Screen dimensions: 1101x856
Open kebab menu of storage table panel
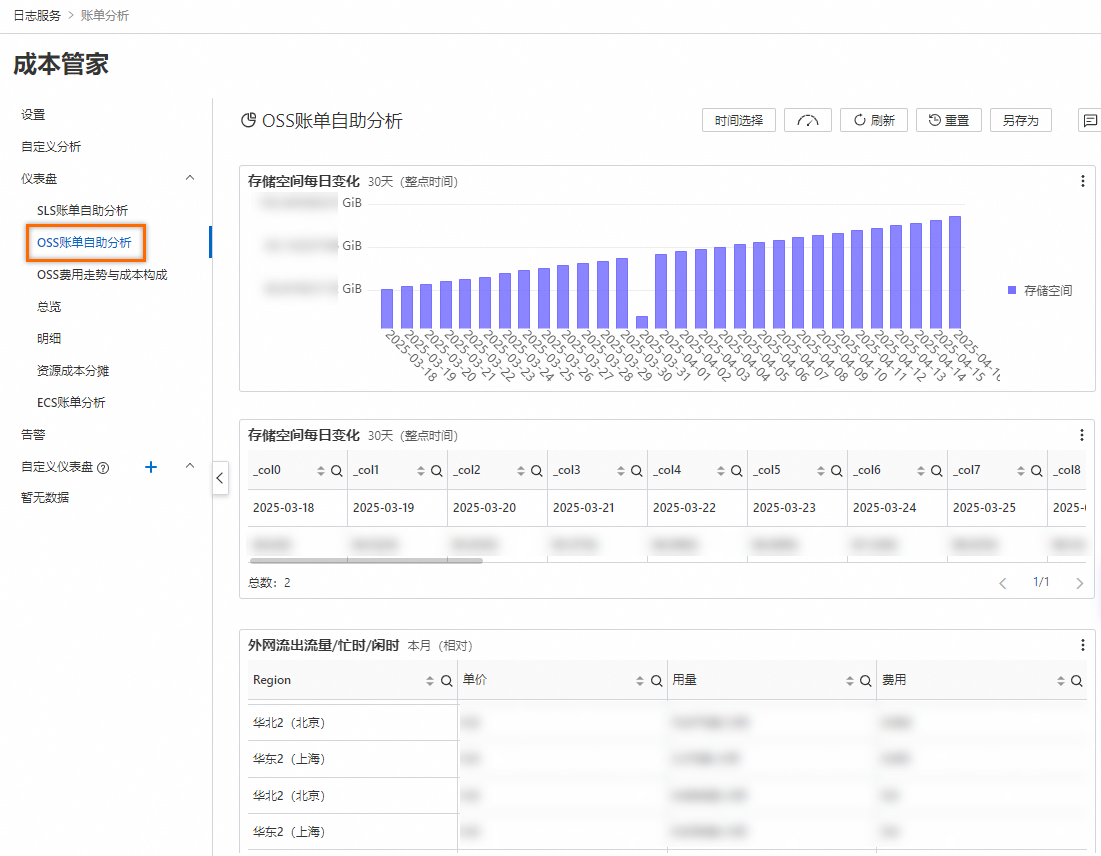point(1082,435)
